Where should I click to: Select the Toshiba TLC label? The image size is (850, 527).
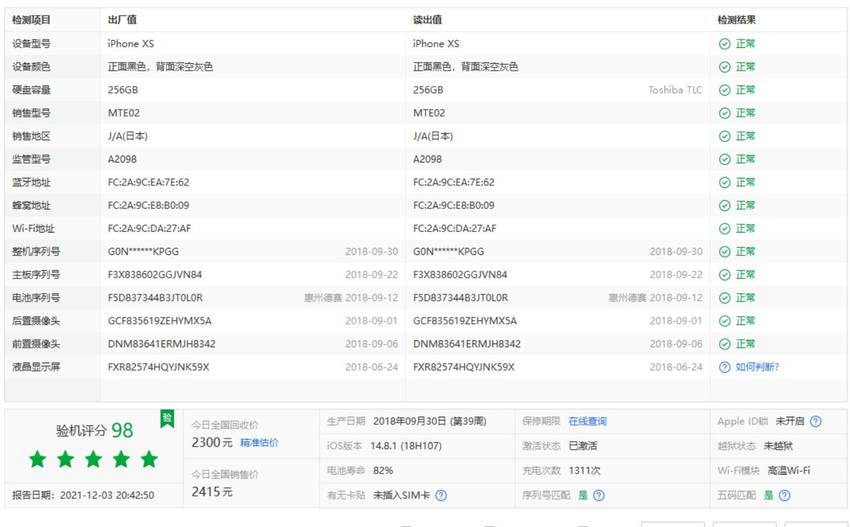pyautogui.click(x=675, y=90)
